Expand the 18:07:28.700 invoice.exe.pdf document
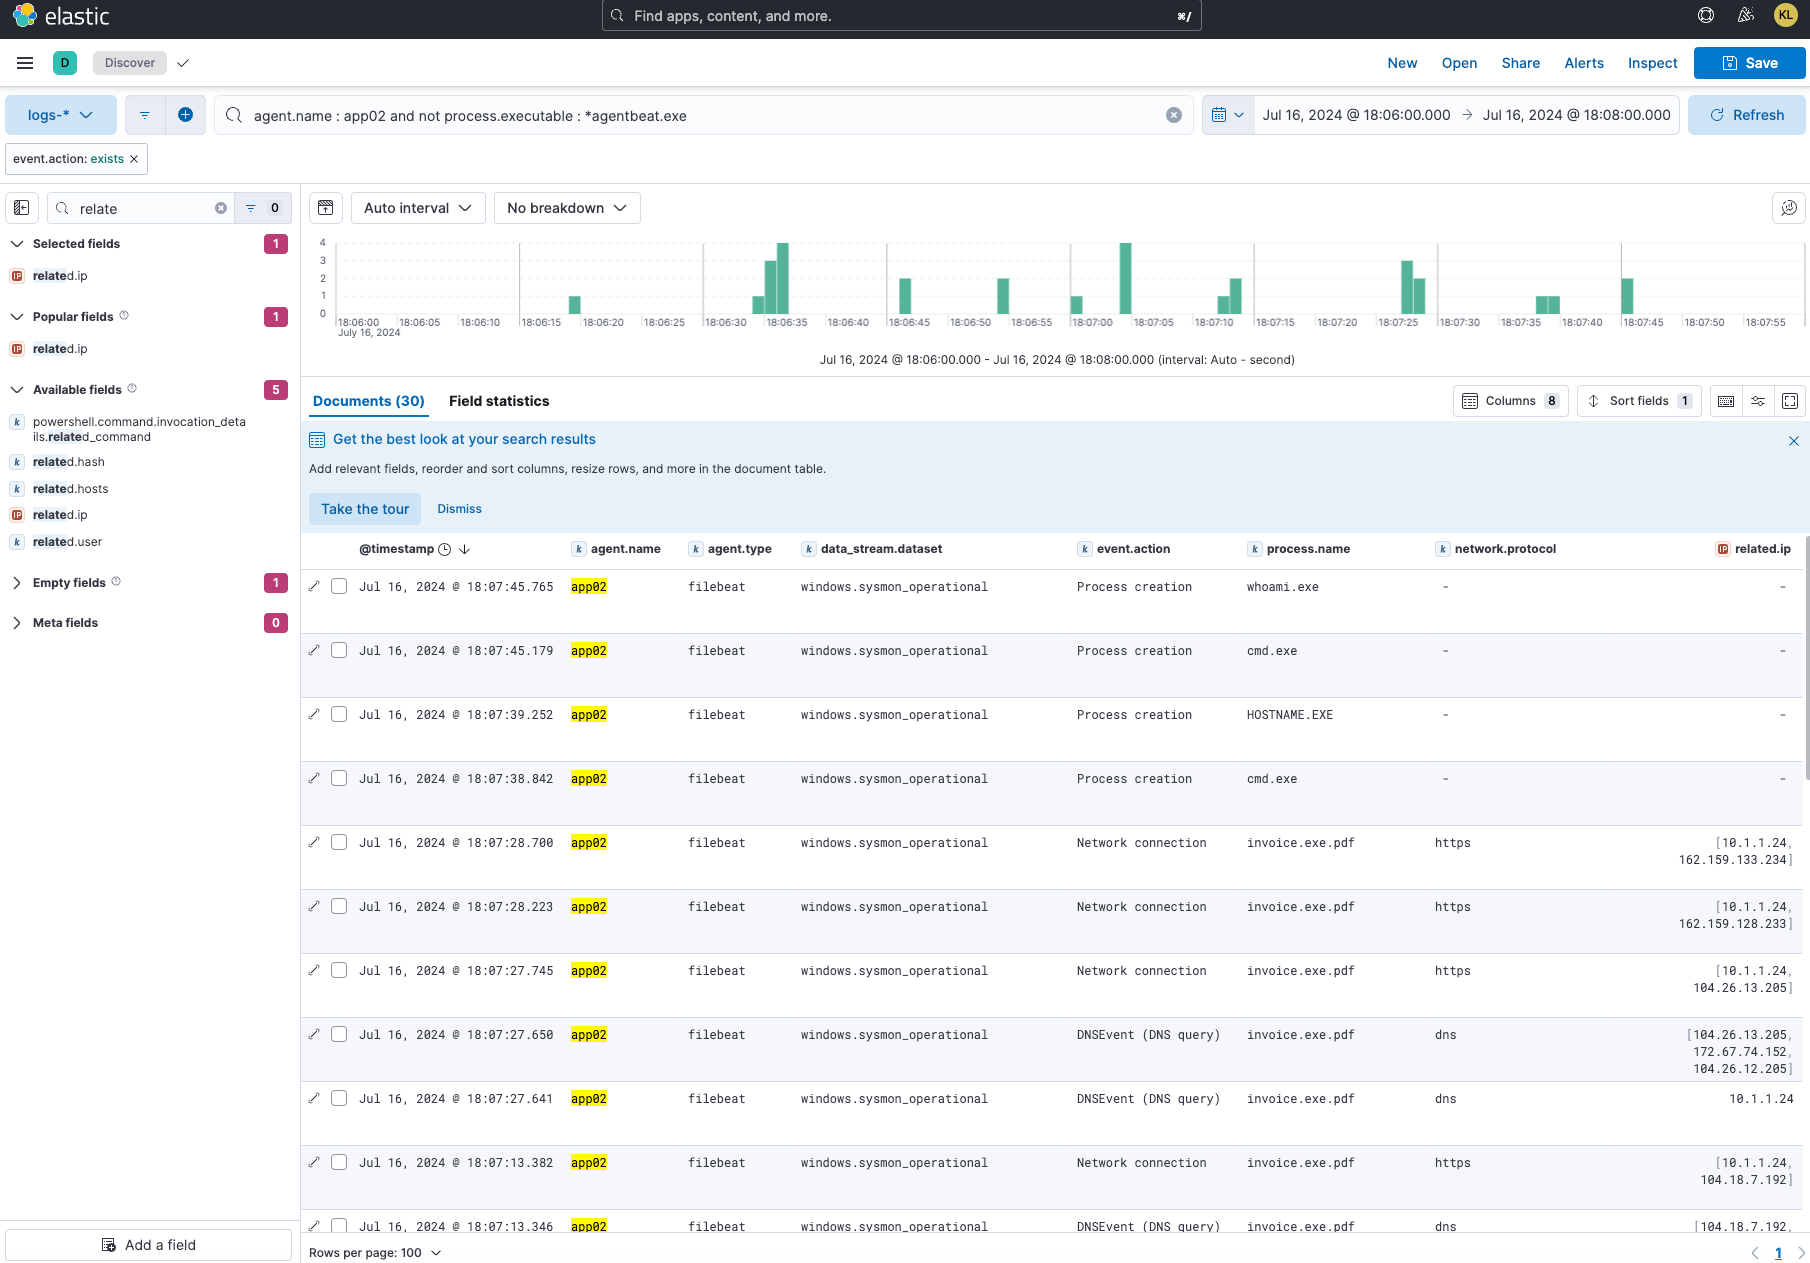Image resolution: width=1810 pixels, height=1263 pixels. click(314, 842)
